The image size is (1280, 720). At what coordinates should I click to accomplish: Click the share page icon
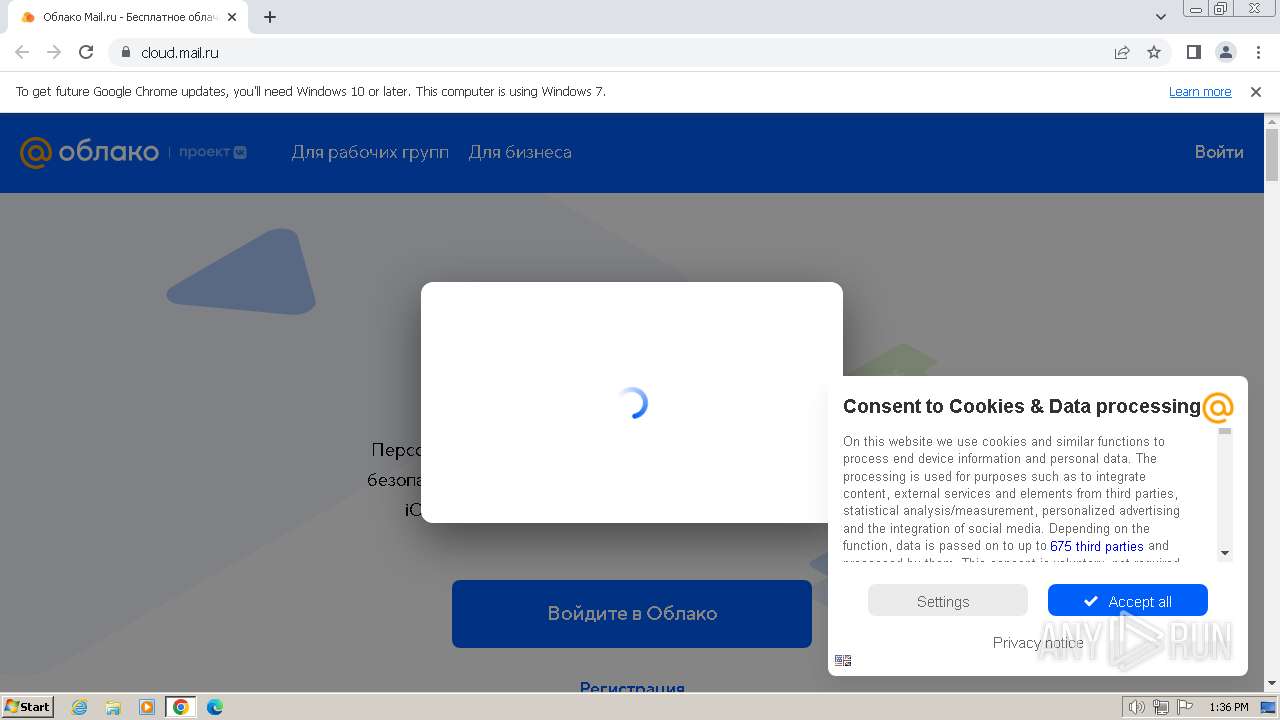click(1122, 52)
